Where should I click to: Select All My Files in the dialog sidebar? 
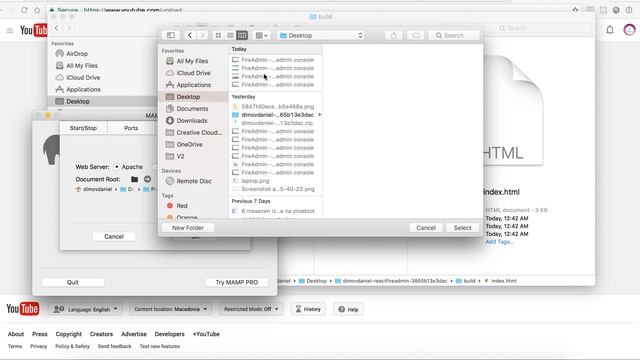point(192,61)
